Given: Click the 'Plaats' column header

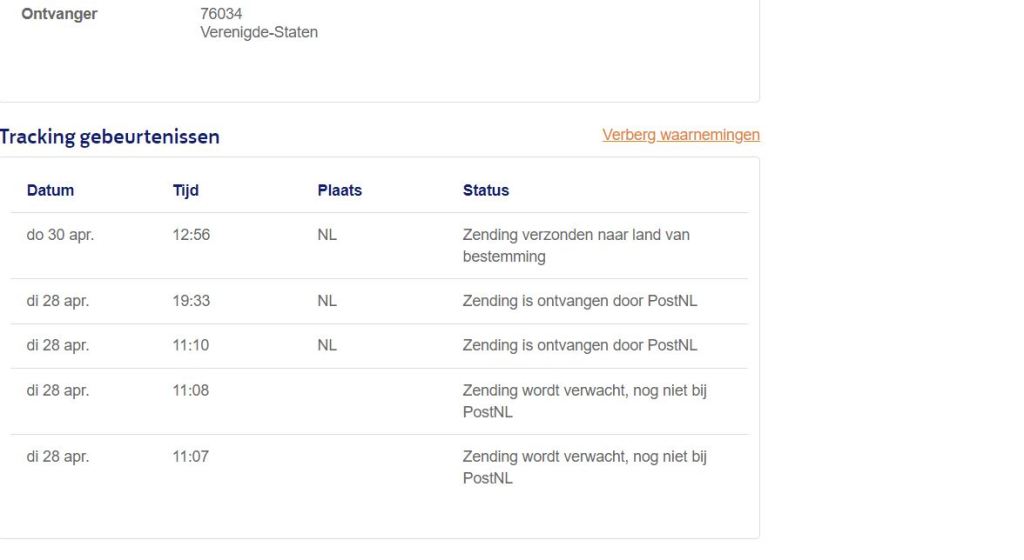Looking at the screenshot, I should tap(339, 190).
